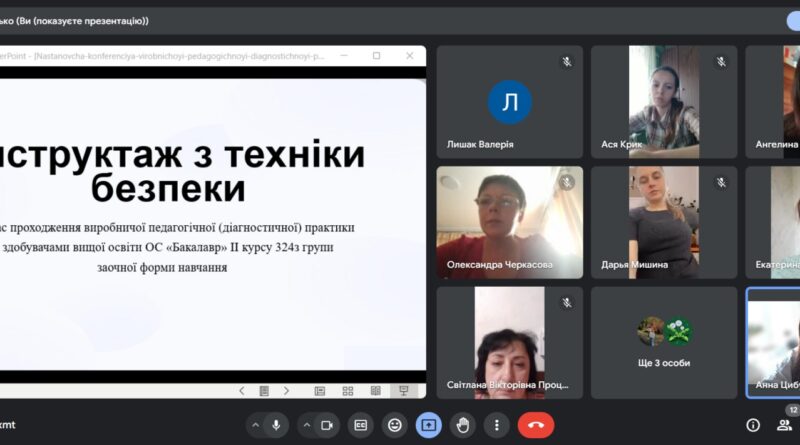
Task: Select Лишак Валерія's participant tile
Action: [510, 102]
